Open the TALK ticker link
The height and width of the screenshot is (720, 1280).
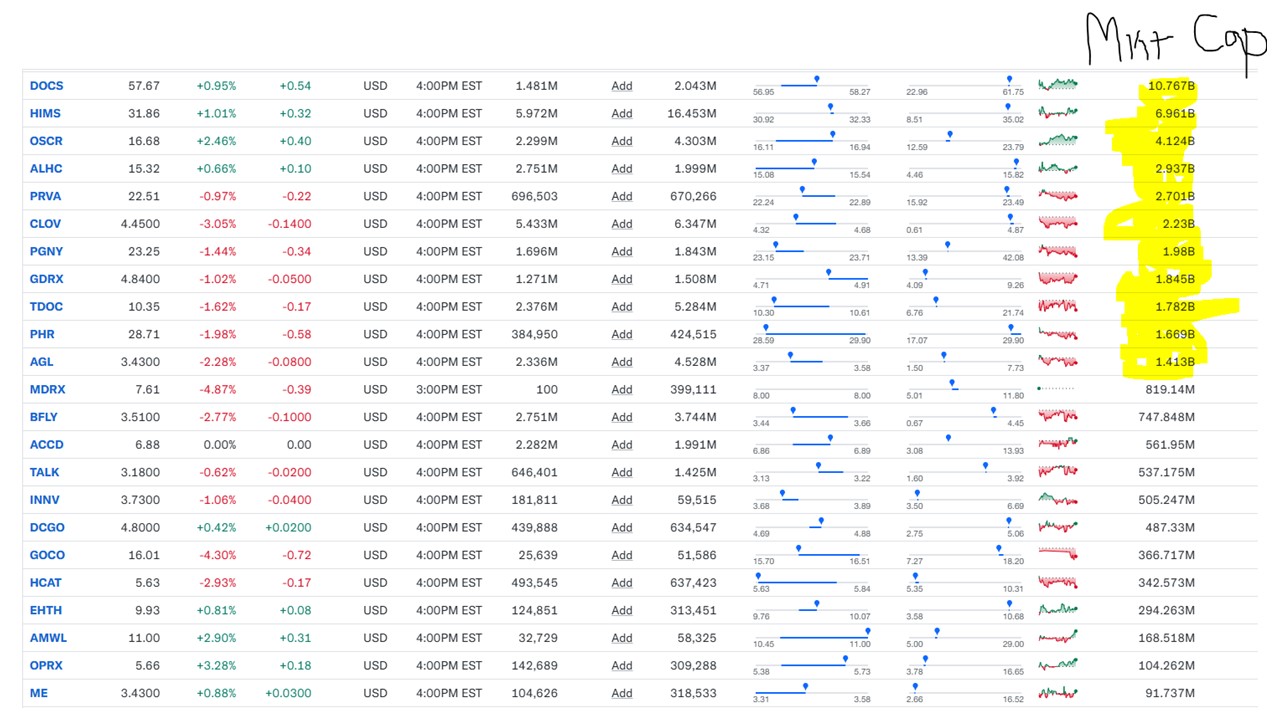click(x=44, y=472)
